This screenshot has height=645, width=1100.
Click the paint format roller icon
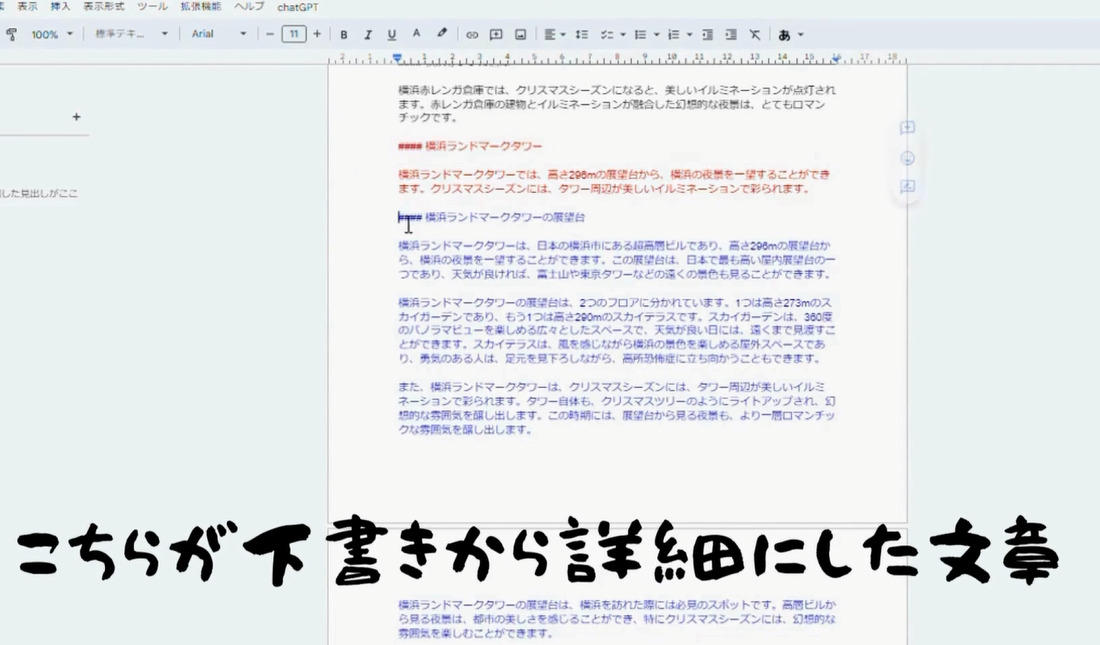click(x=11, y=34)
